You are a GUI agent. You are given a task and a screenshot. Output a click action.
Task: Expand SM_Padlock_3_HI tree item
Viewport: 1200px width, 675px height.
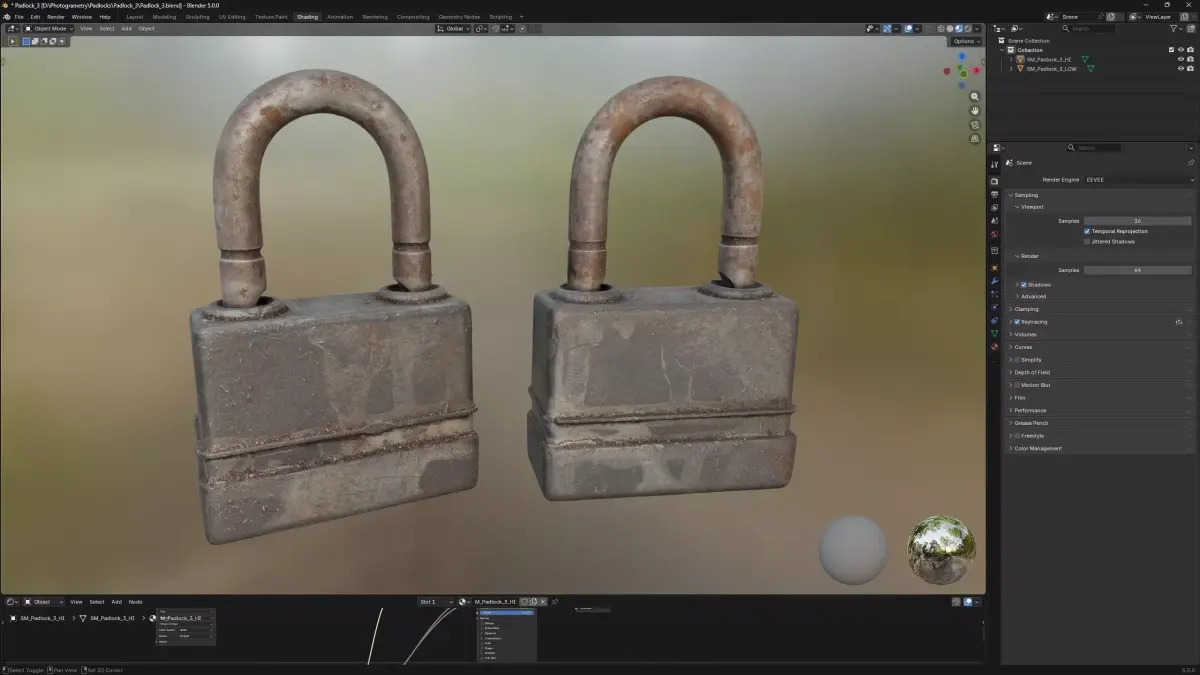pos(1011,59)
